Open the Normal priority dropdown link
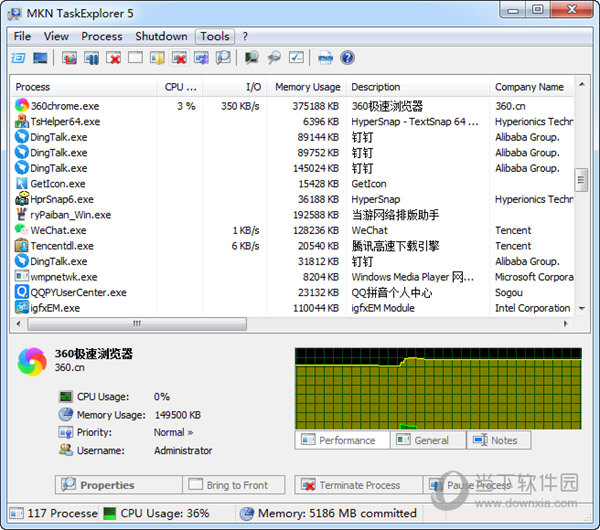 pyautogui.click(x=173, y=432)
